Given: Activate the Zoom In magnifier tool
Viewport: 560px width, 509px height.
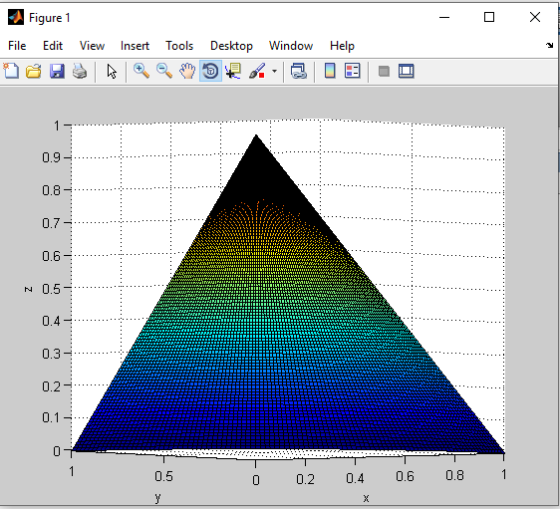Looking at the screenshot, I should pos(141,71).
